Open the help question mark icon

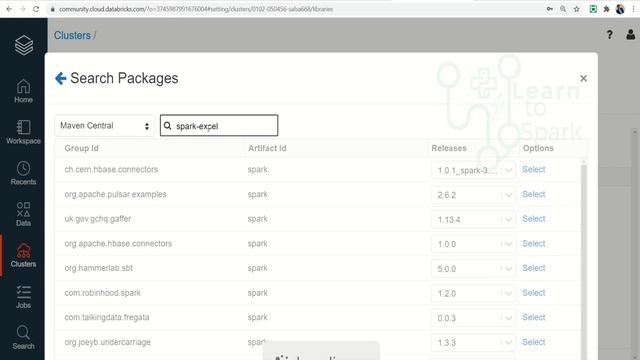pyautogui.click(x=609, y=35)
